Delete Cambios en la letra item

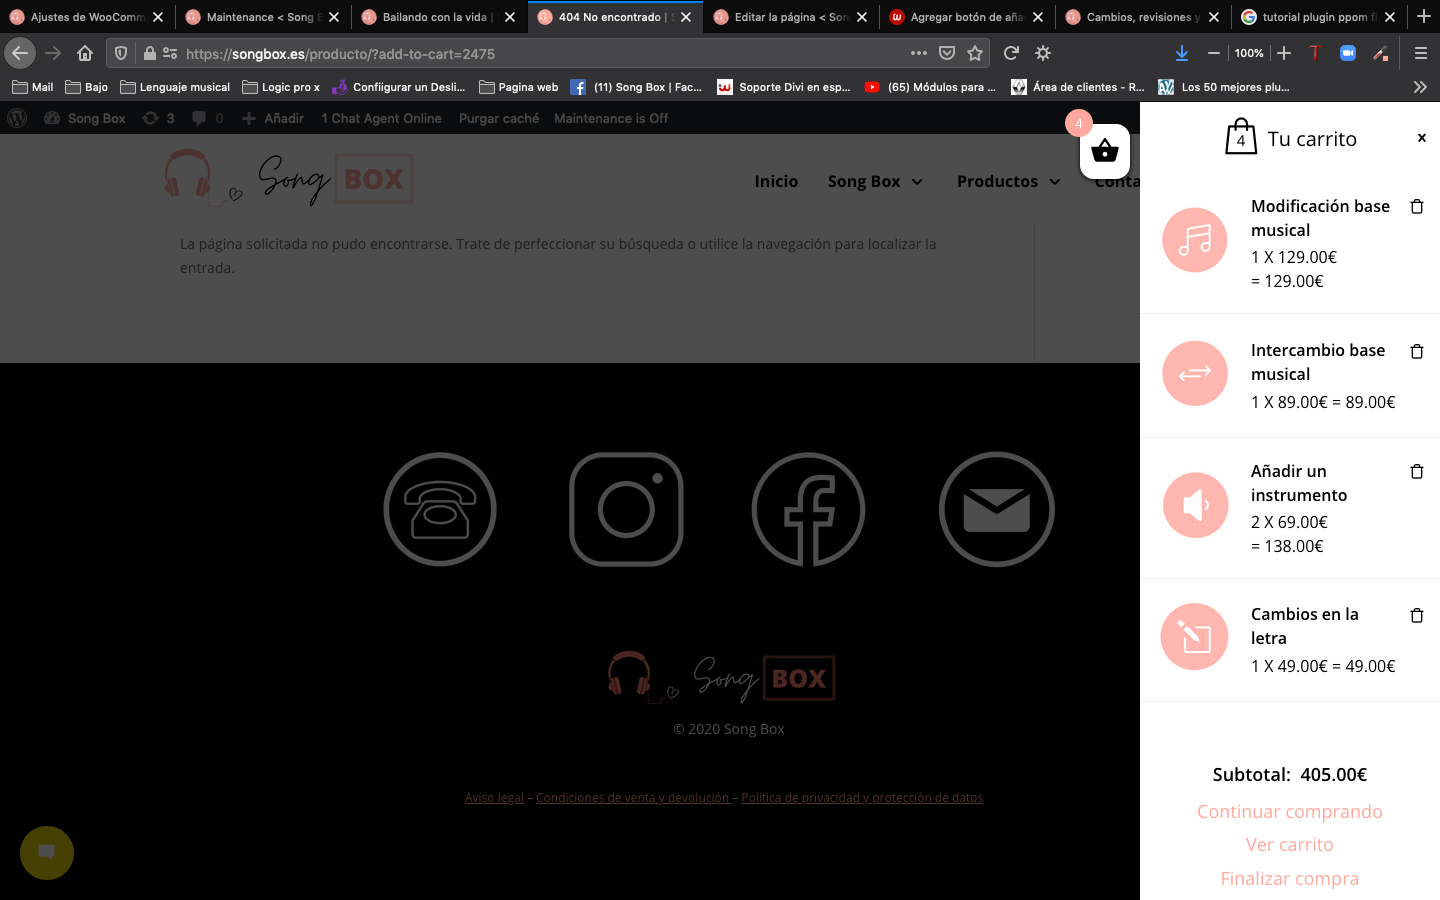pos(1417,615)
